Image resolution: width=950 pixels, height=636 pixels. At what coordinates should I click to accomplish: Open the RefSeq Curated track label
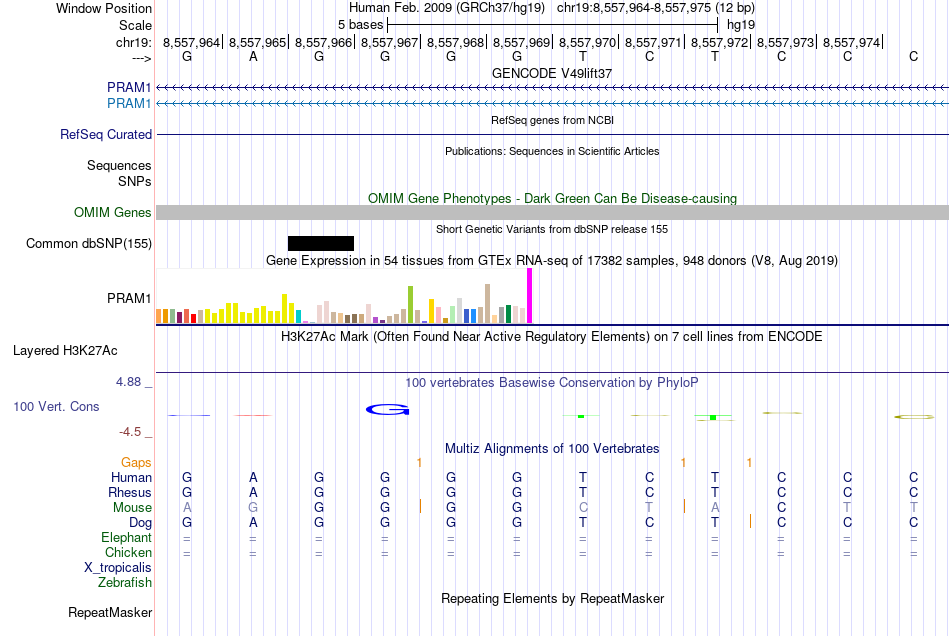(x=105, y=134)
